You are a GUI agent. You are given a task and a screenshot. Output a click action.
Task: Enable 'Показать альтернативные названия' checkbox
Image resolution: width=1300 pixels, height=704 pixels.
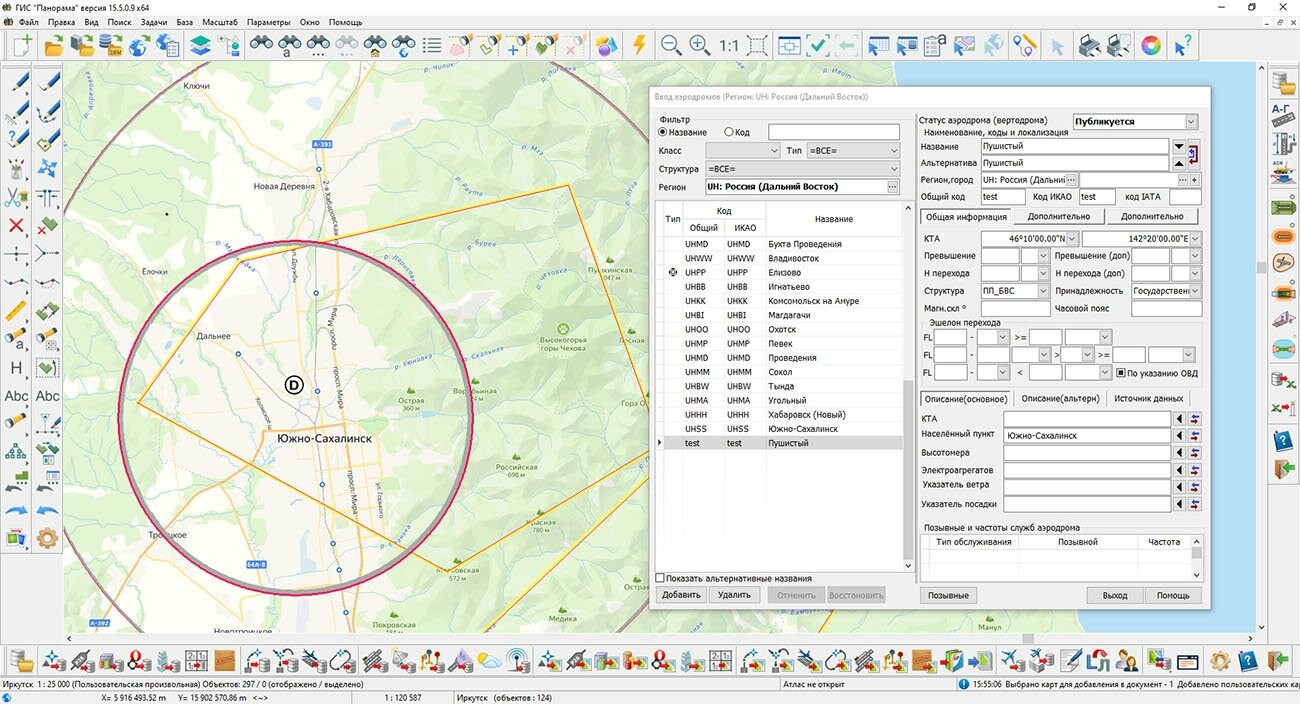[660, 578]
